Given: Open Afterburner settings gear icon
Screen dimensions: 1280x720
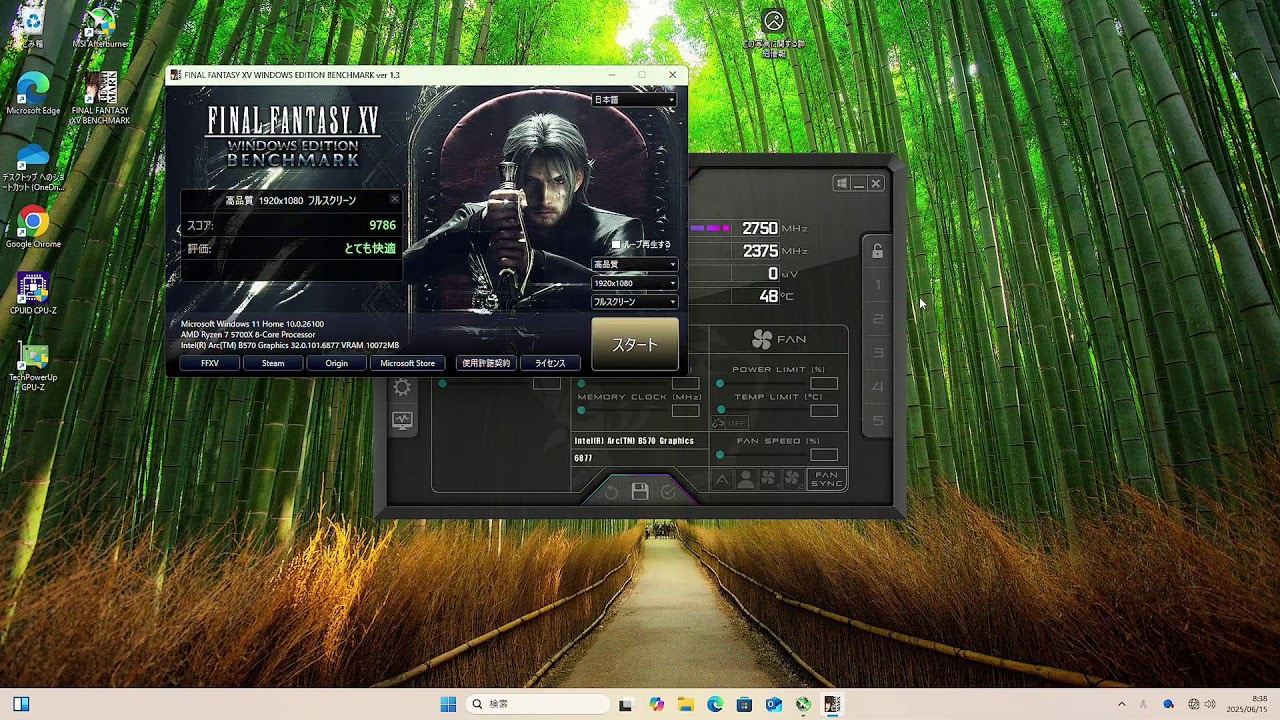Looking at the screenshot, I should pyautogui.click(x=402, y=387).
